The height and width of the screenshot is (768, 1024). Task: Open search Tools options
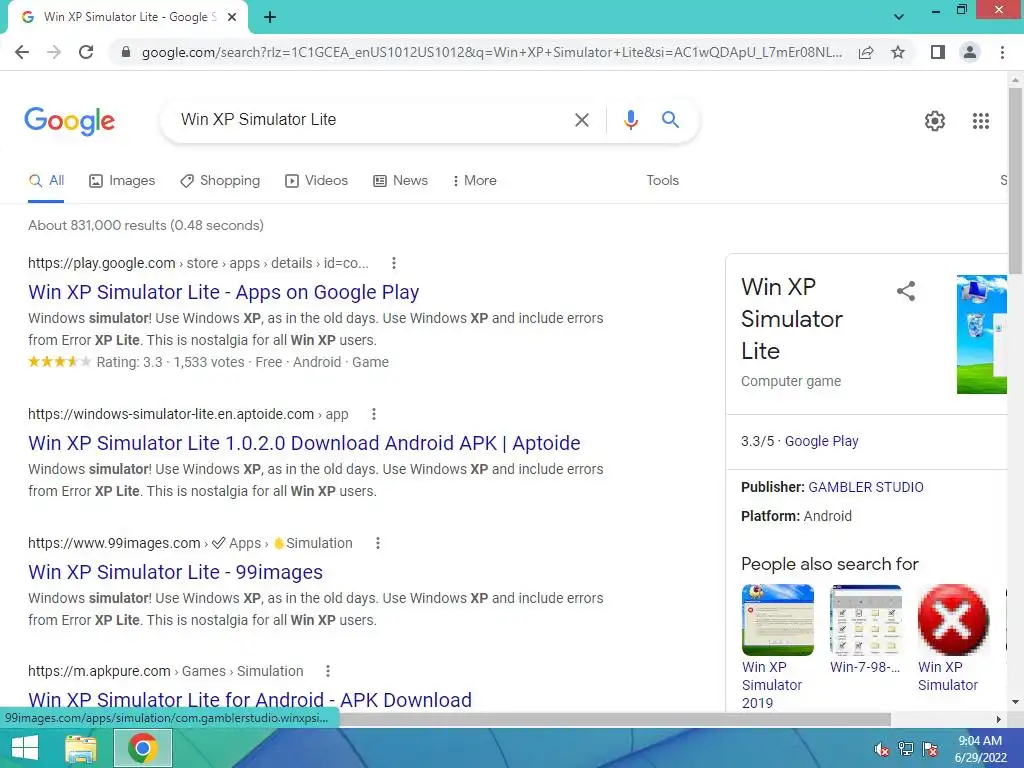[x=662, y=181]
